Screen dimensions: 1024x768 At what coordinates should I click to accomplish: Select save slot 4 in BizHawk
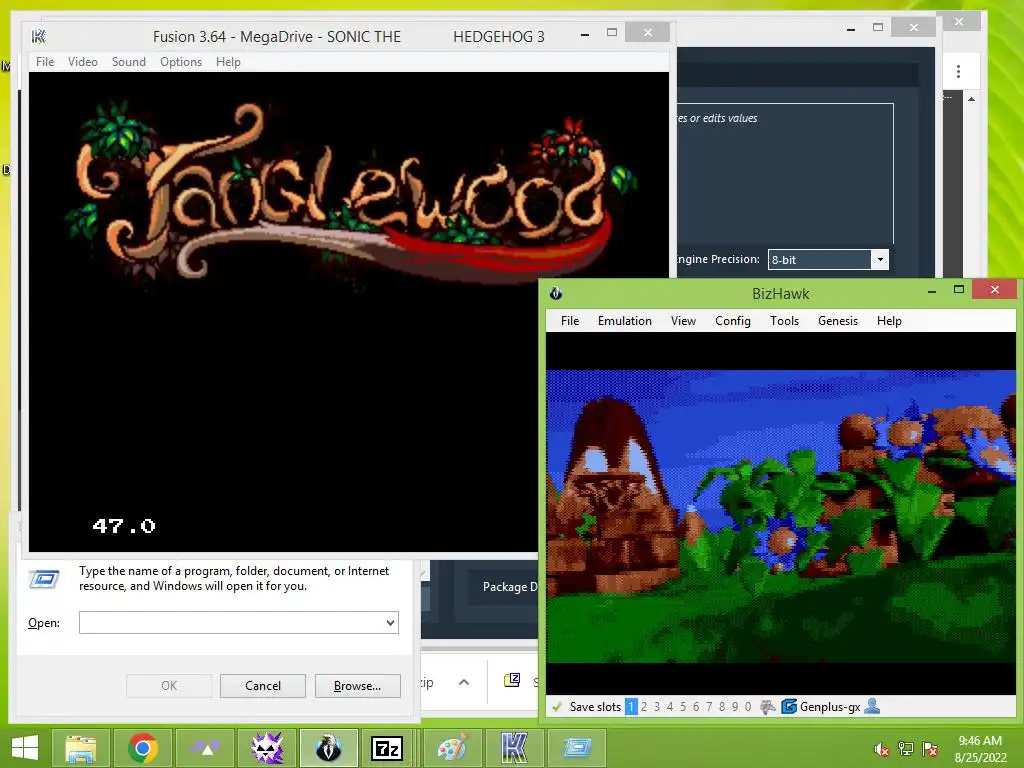tap(670, 707)
